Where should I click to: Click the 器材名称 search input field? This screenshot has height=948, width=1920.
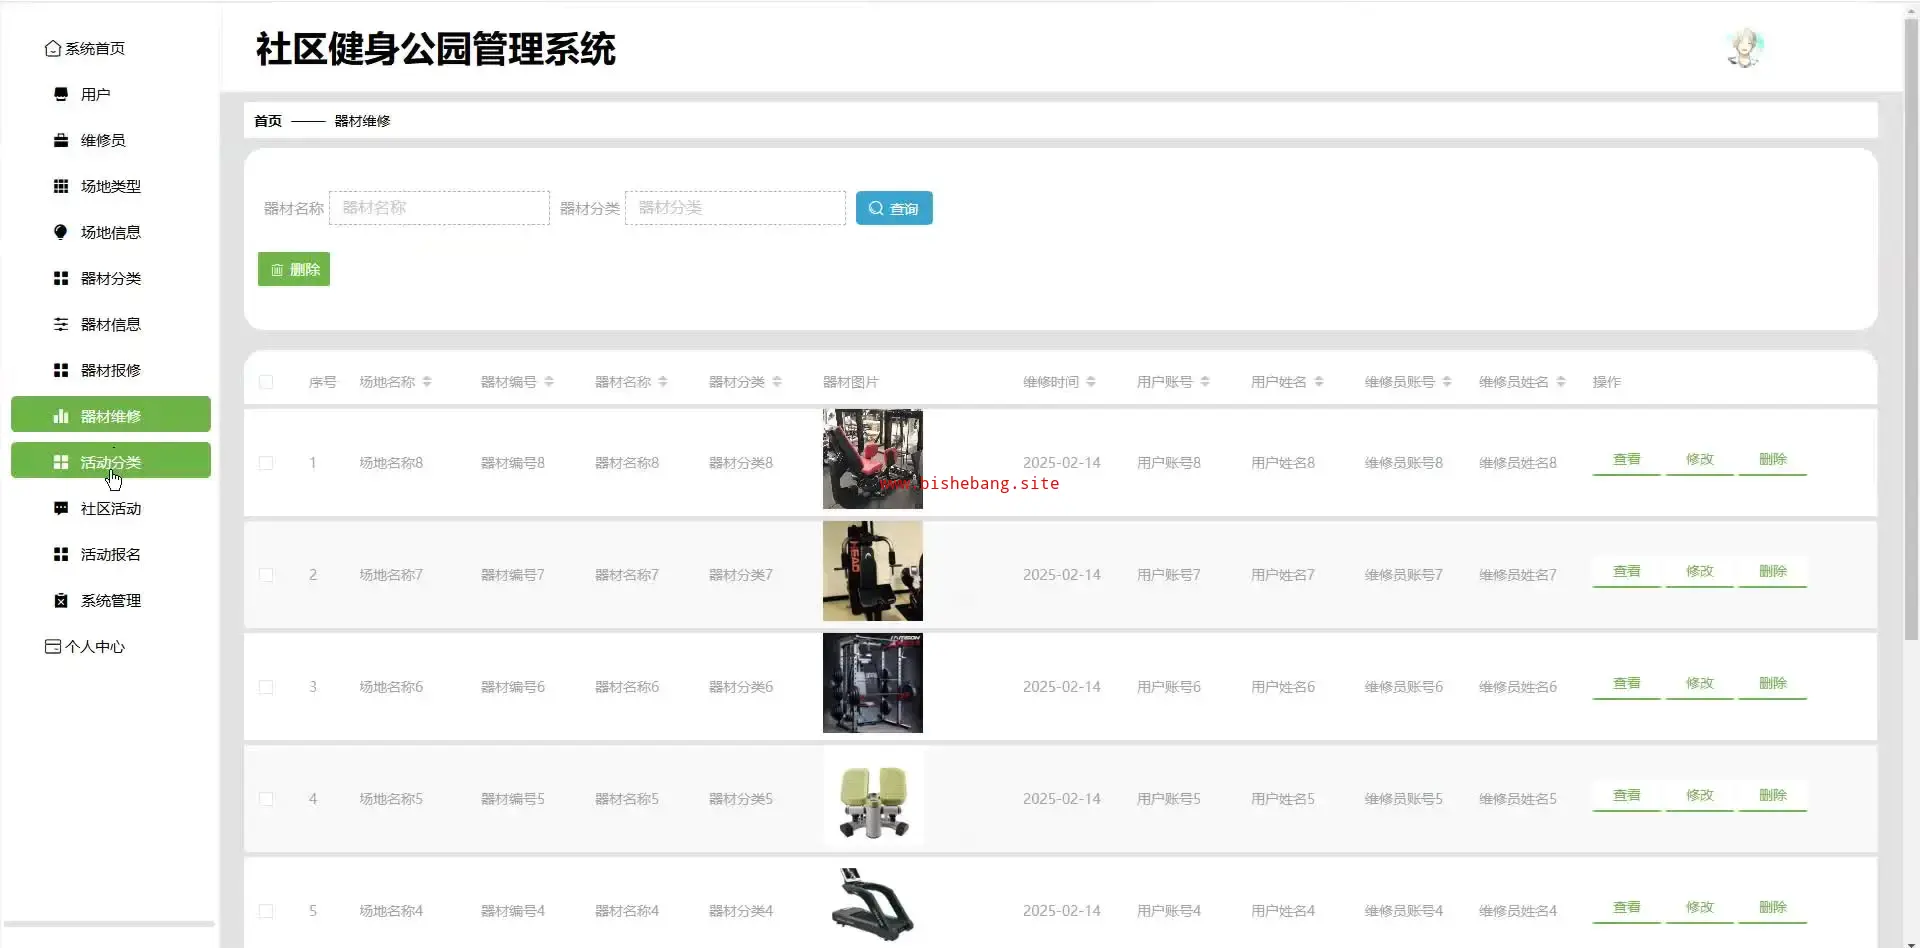pos(439,208)
